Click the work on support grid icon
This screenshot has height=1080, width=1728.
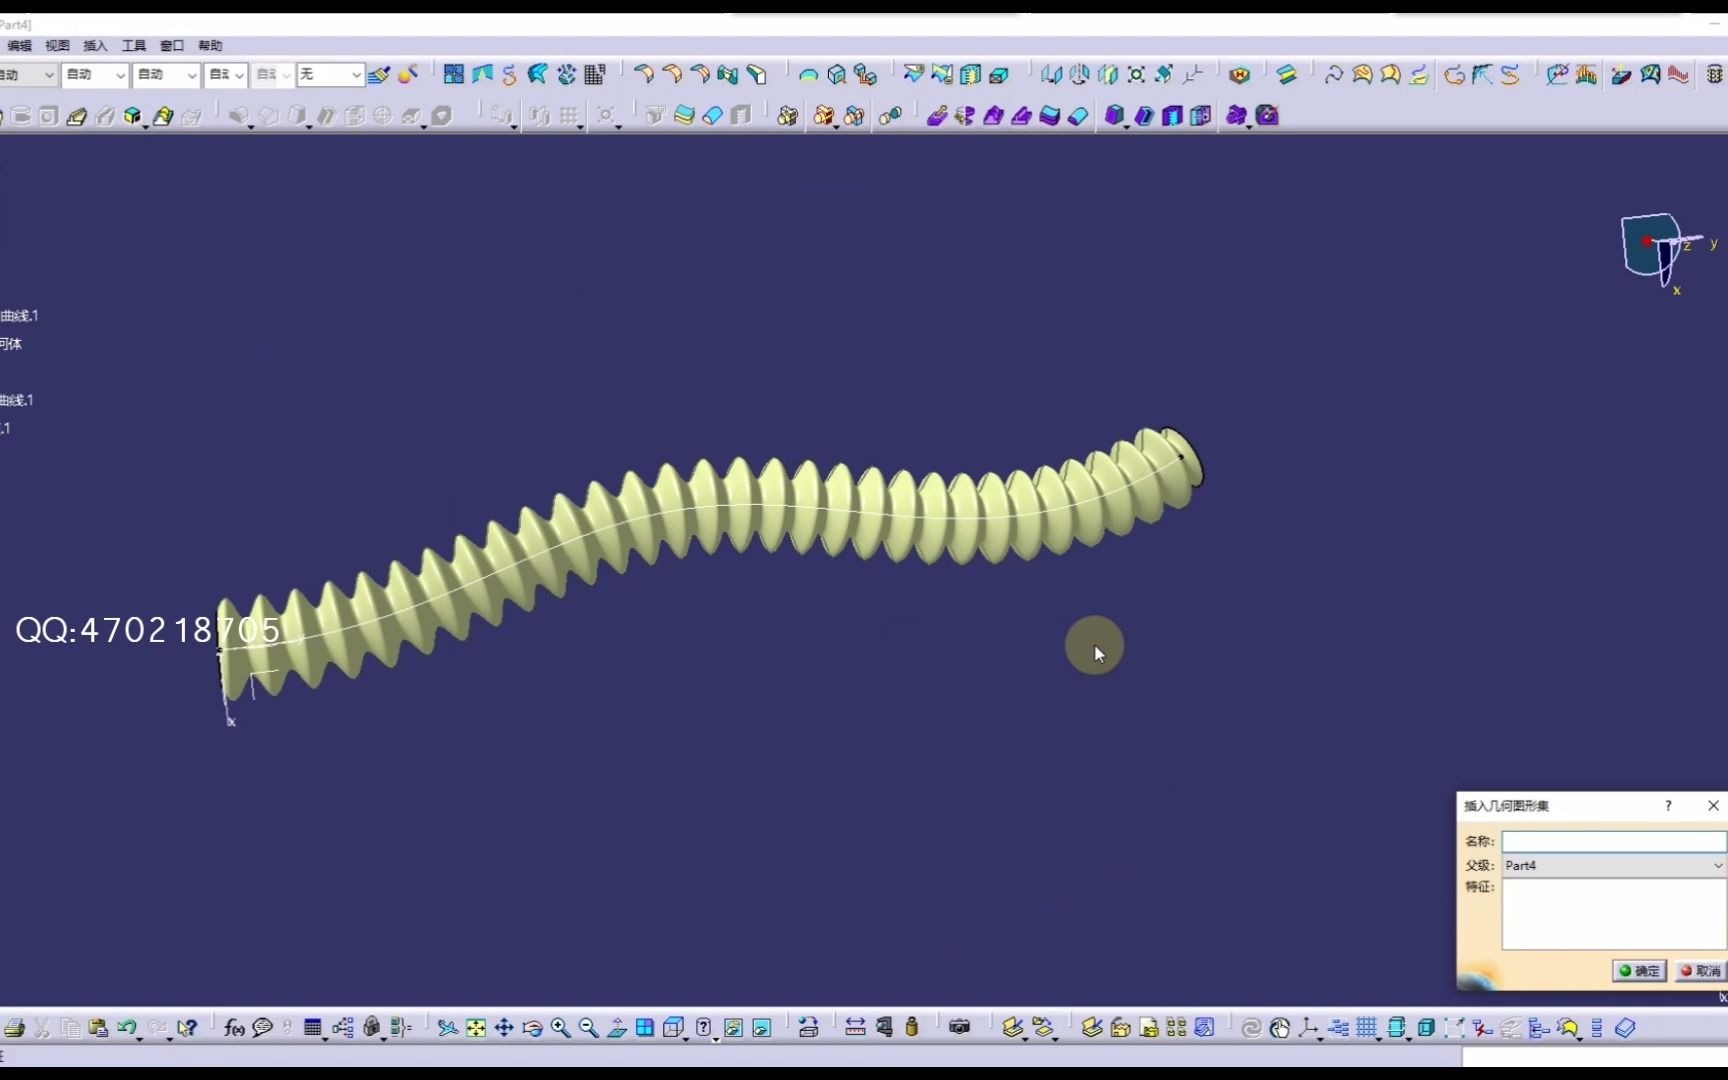point(1367,1028)
